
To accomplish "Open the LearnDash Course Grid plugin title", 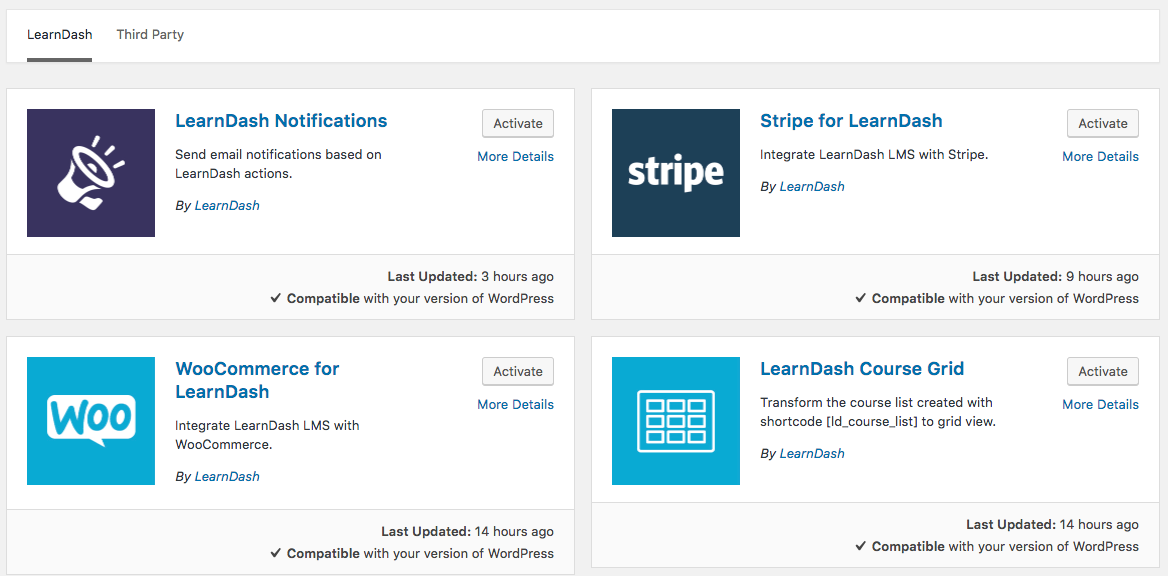I will tap(862, 369).
